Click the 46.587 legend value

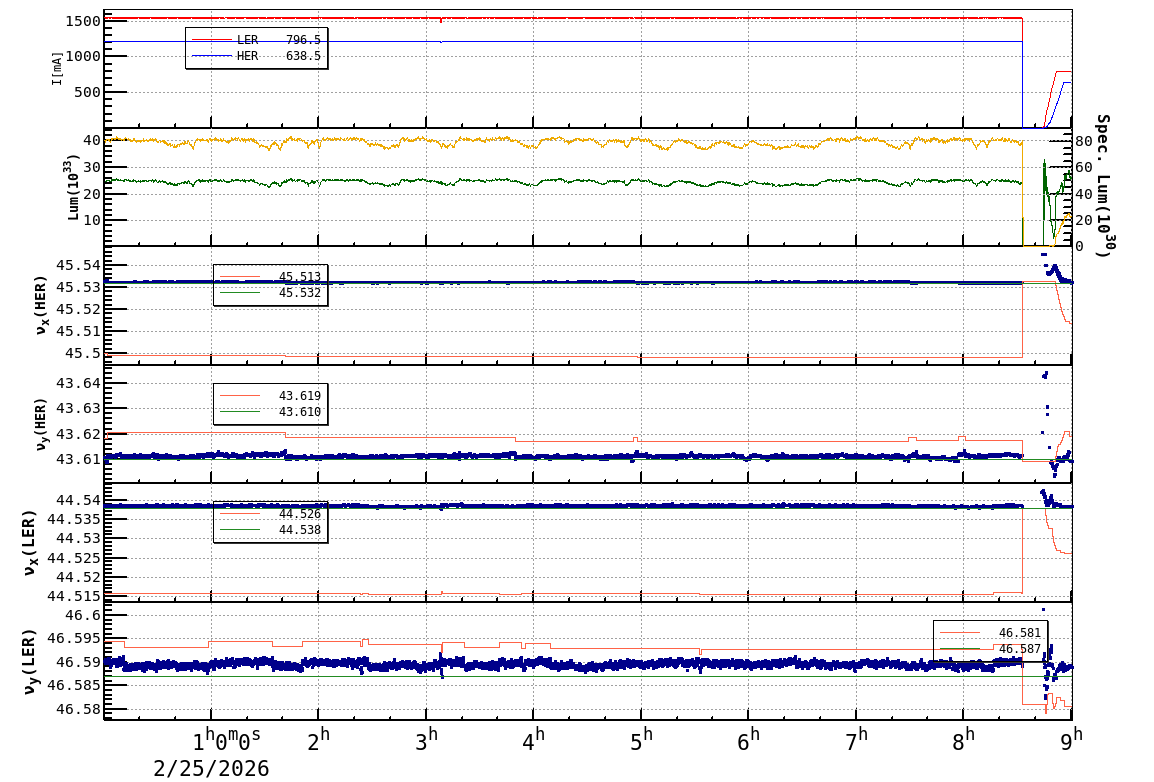point(1019,649)
